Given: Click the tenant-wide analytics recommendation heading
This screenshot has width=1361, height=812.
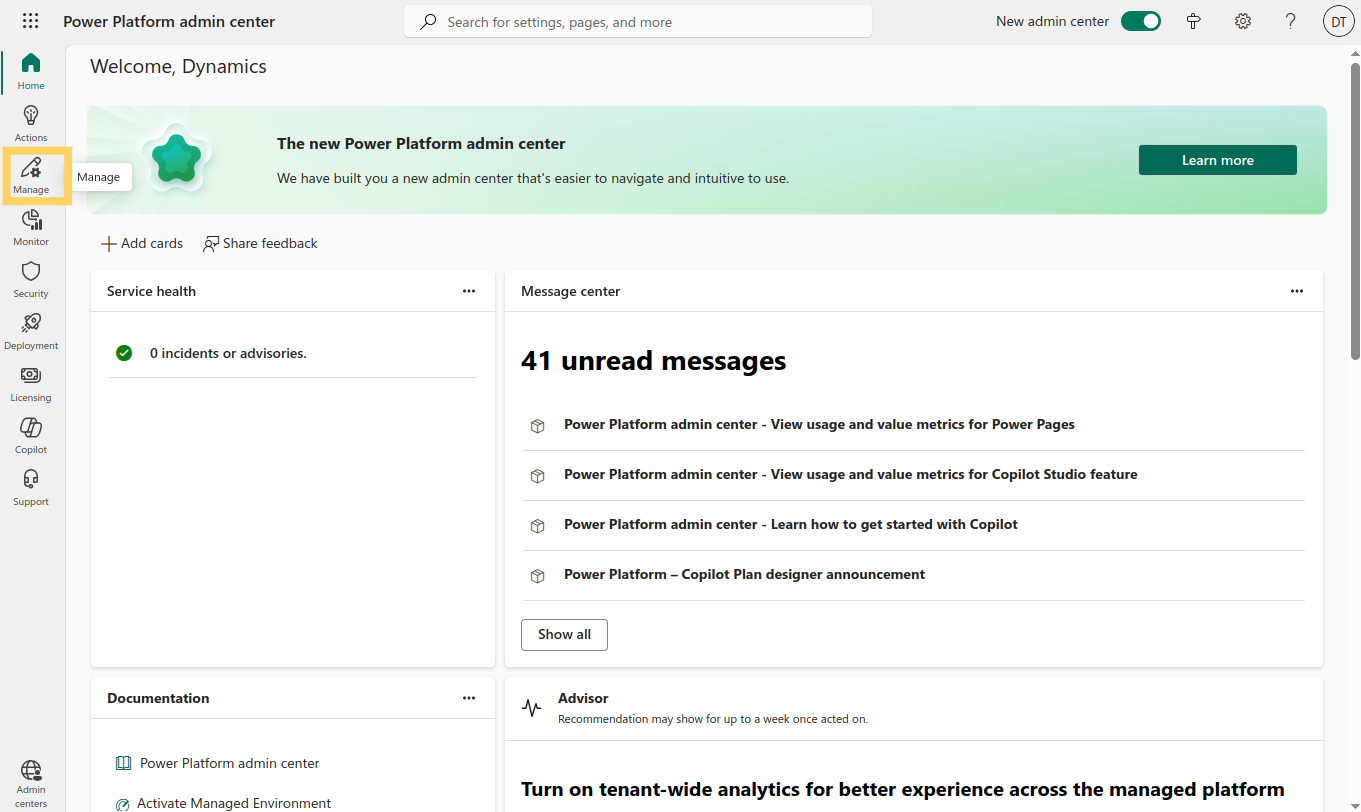Looking at the screenshot, I should pyautogui.click(x=903, y=790).
